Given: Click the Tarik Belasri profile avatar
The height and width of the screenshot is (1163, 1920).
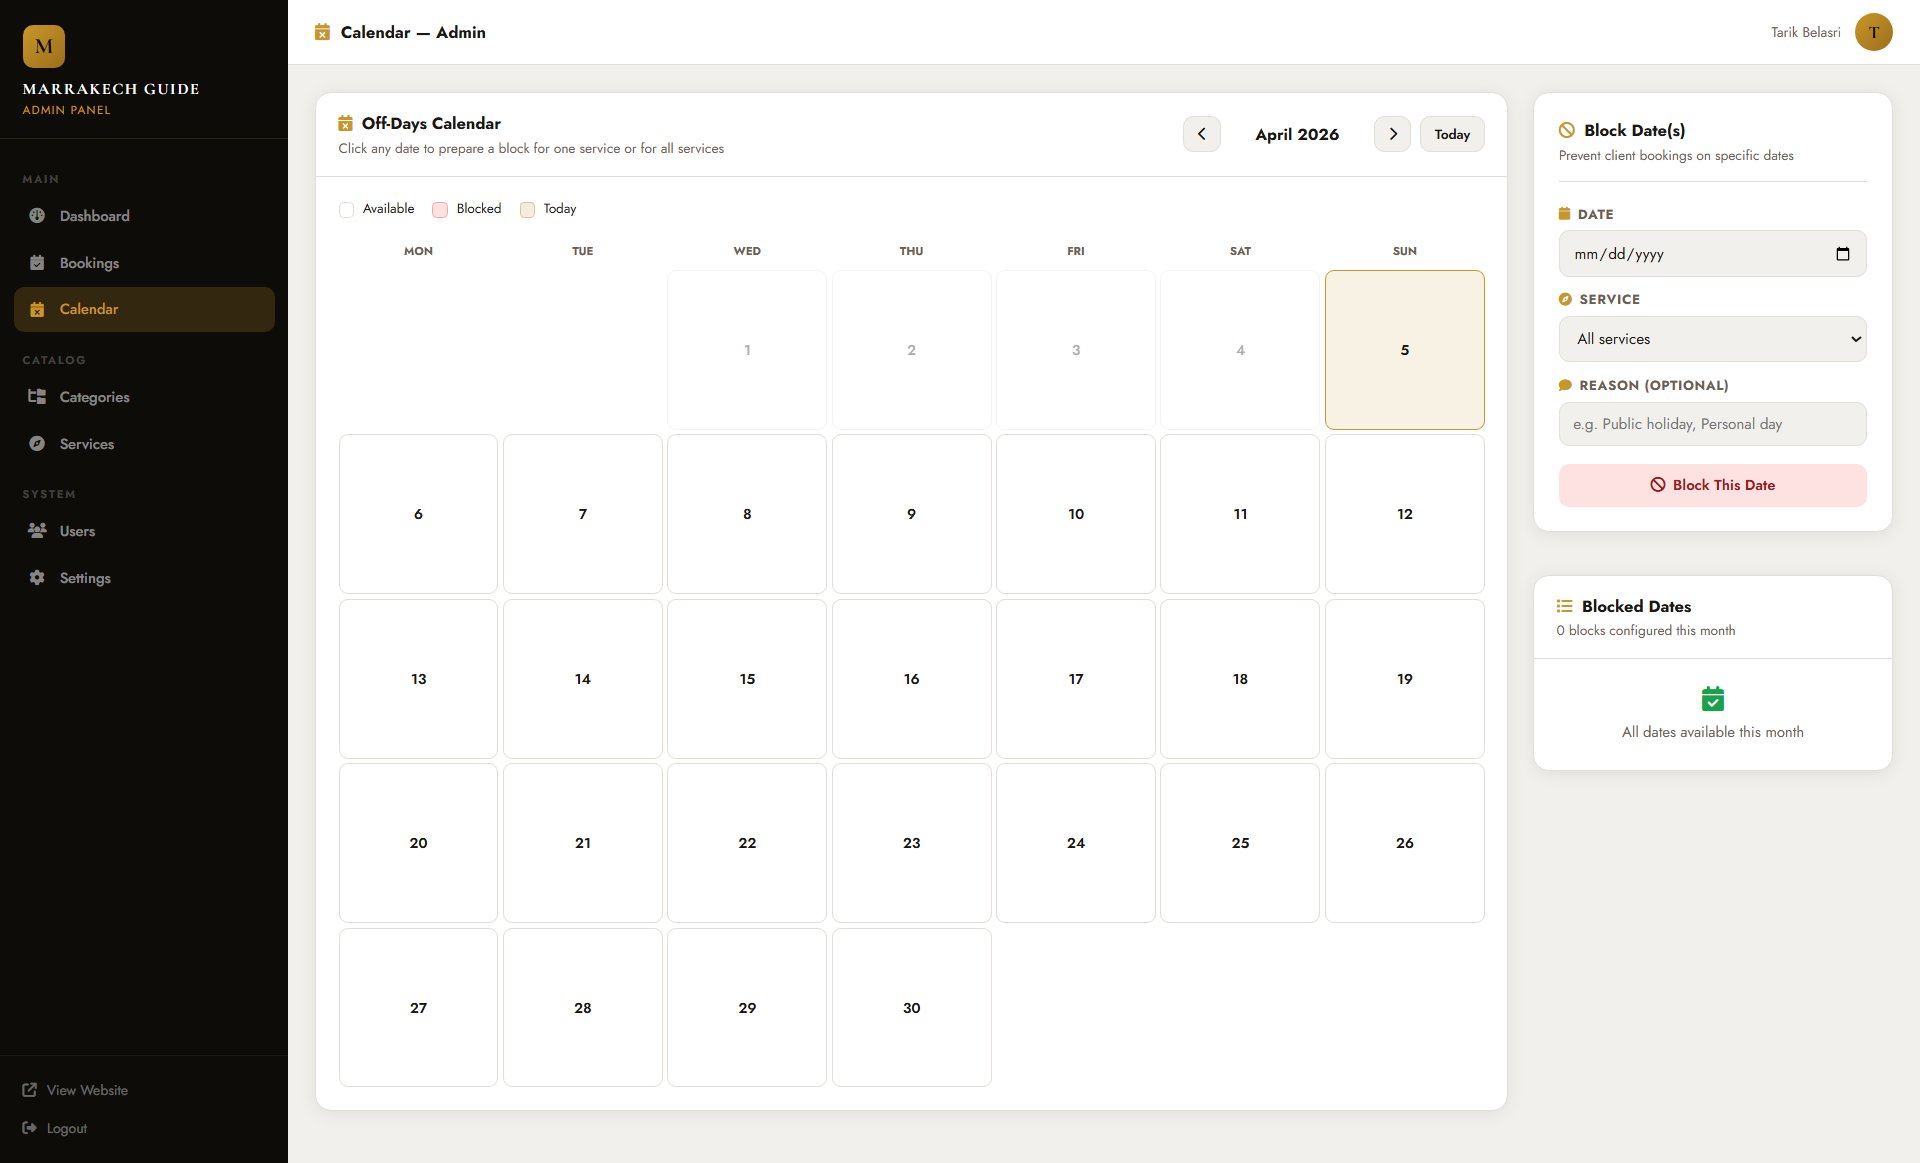Looking at the screenshot, I should point(1873,32).
